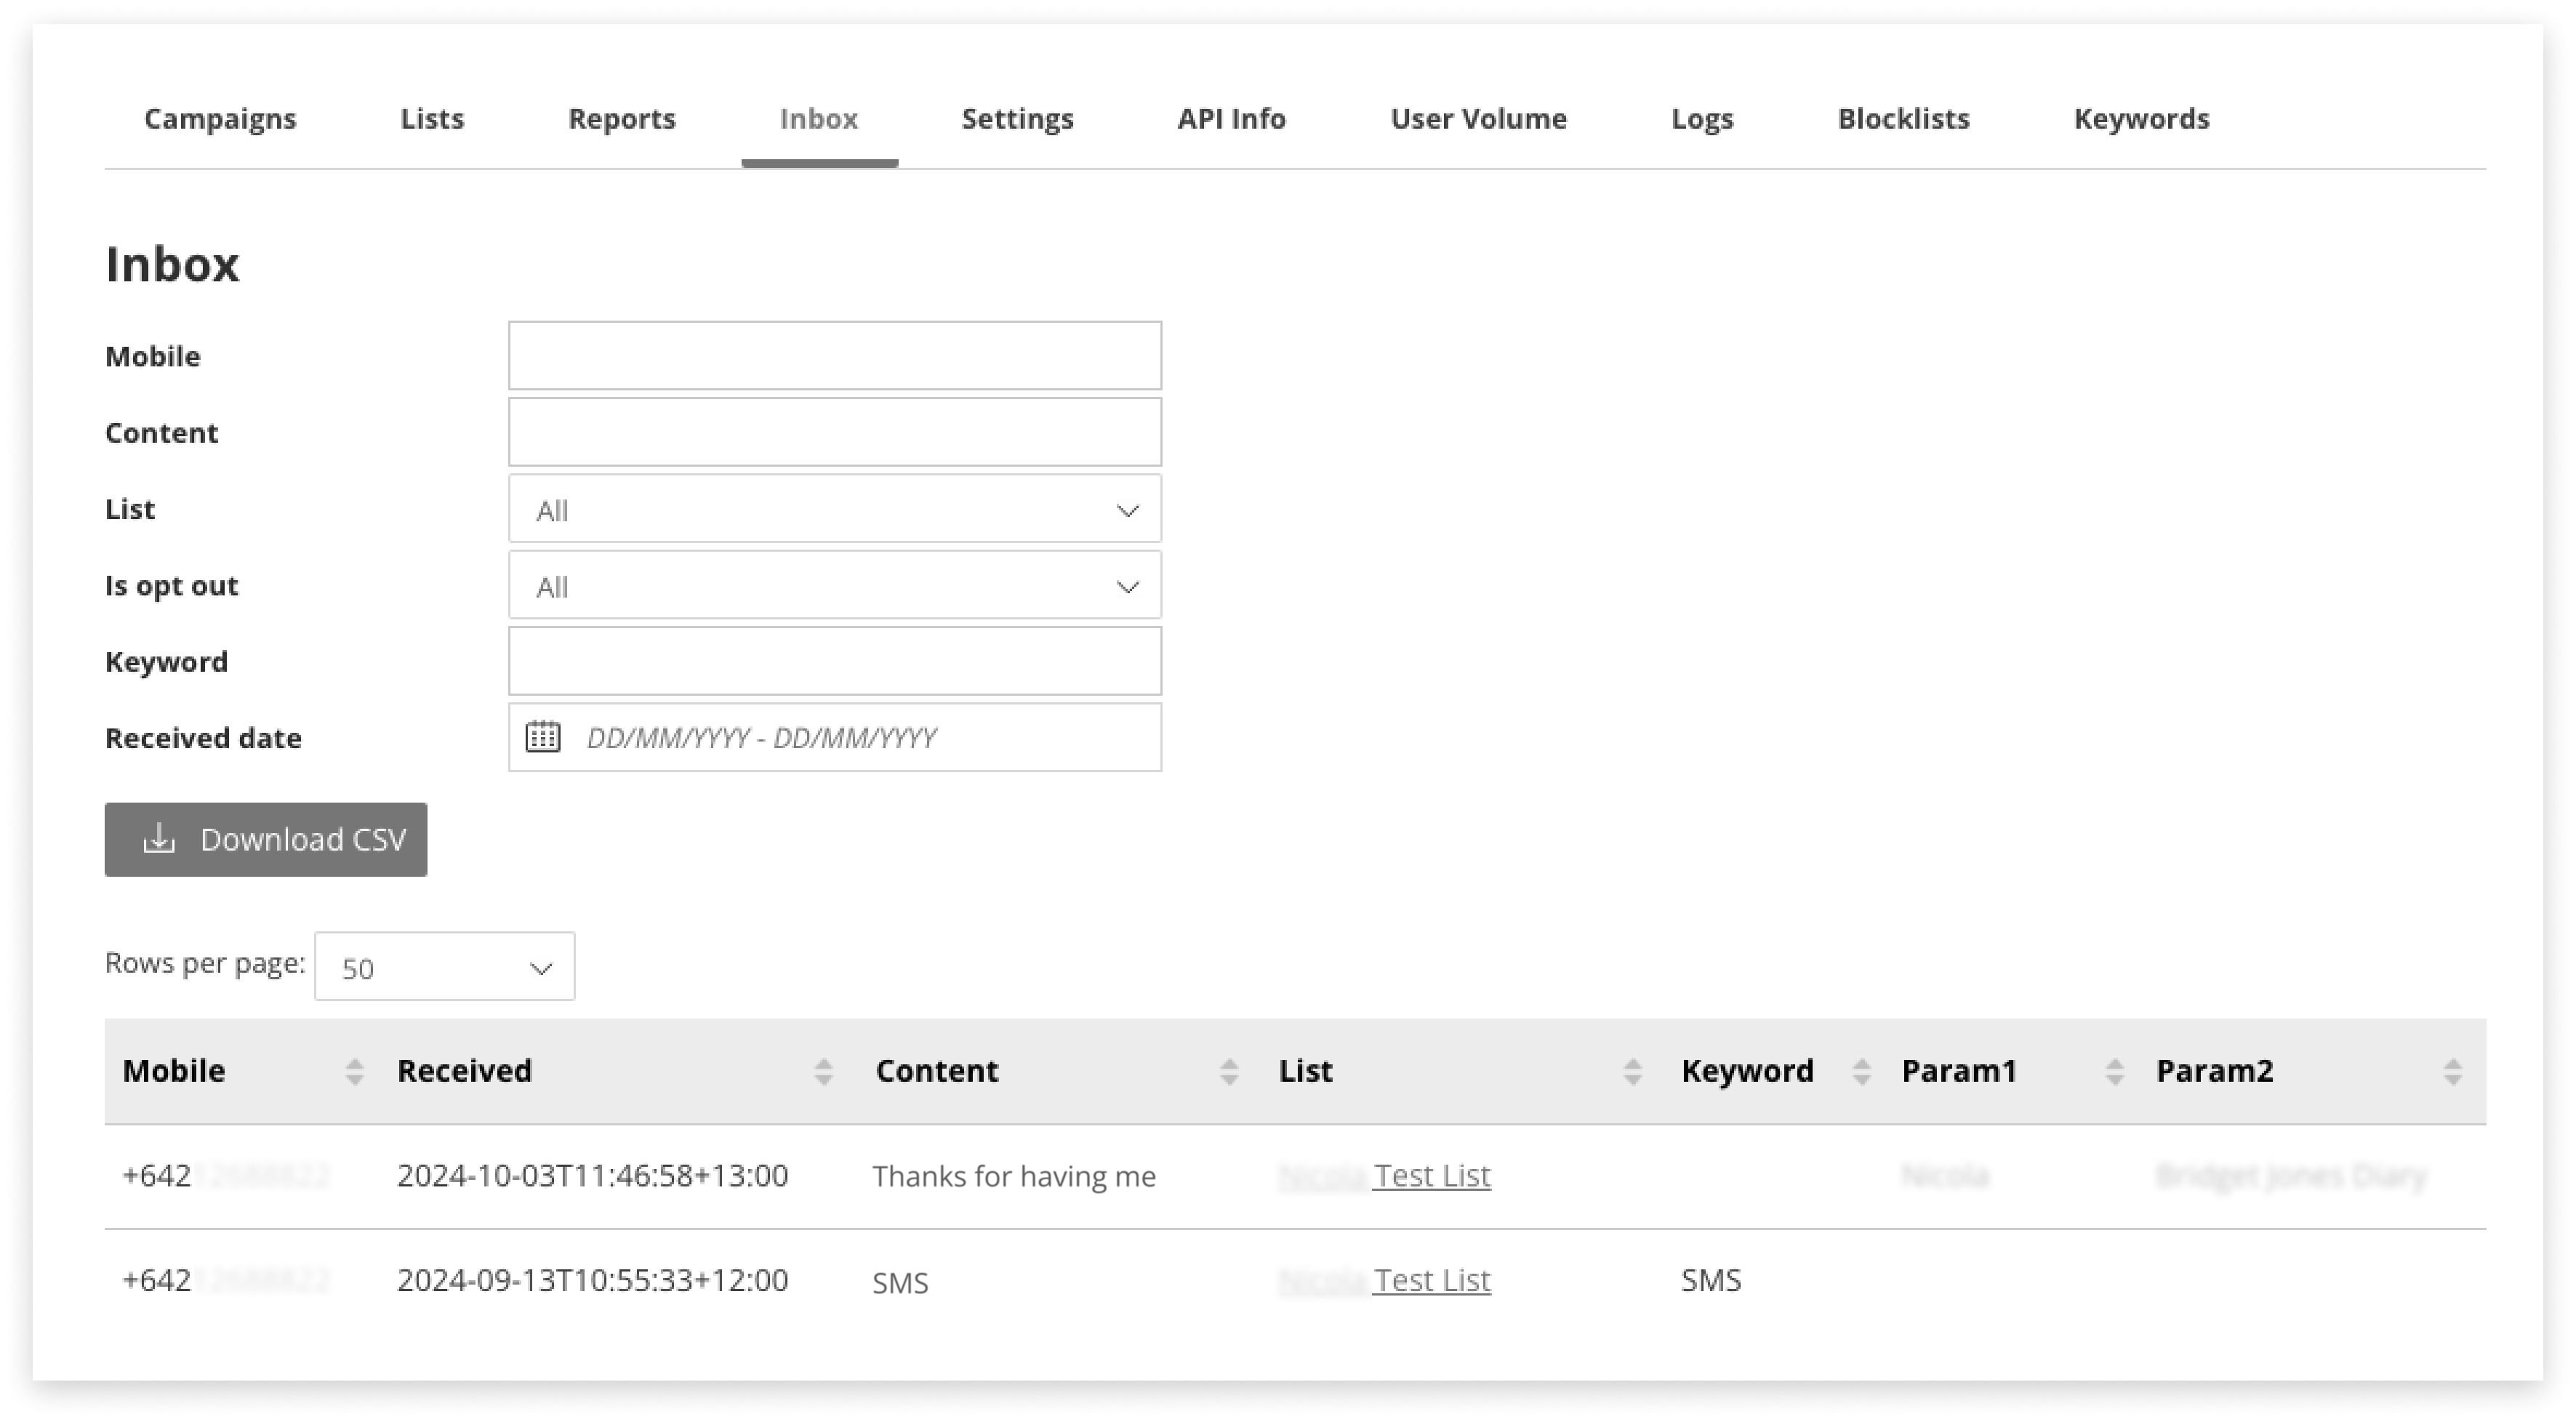Open the Rows per page dropdown
The image size is (2576, 1422).
pyautogui.click(x=444, y=966)
